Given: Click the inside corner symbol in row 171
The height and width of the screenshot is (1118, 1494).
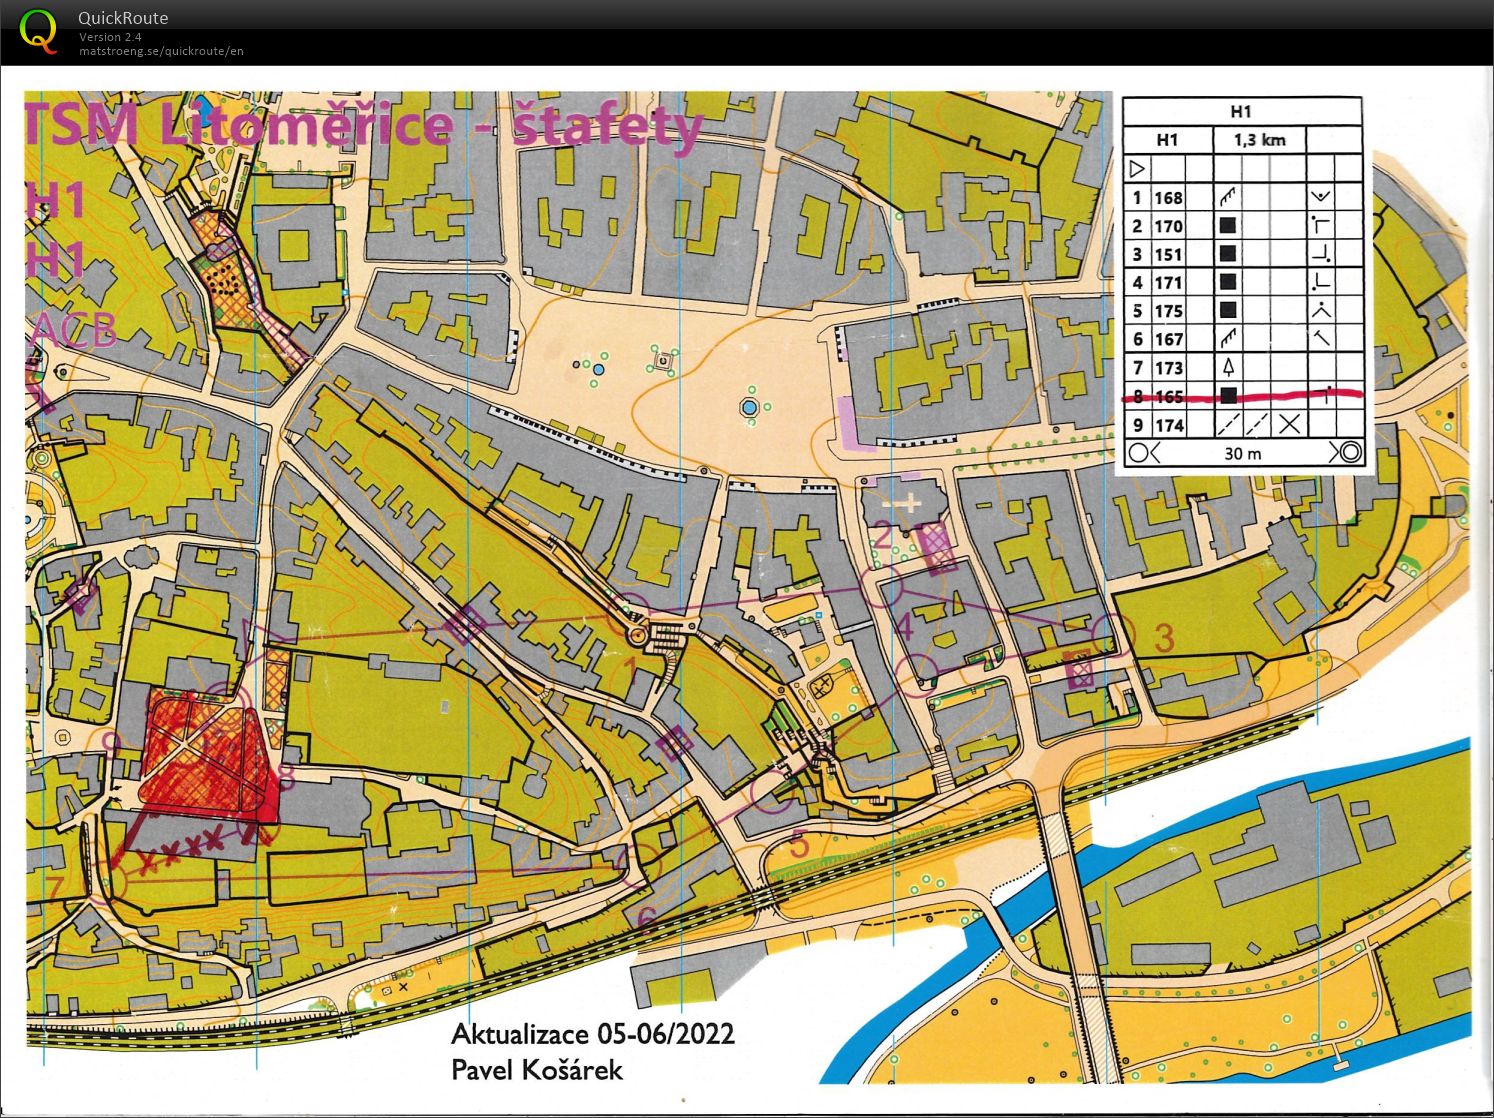Looking at the screenshot, I should [x=1320, y=283].
